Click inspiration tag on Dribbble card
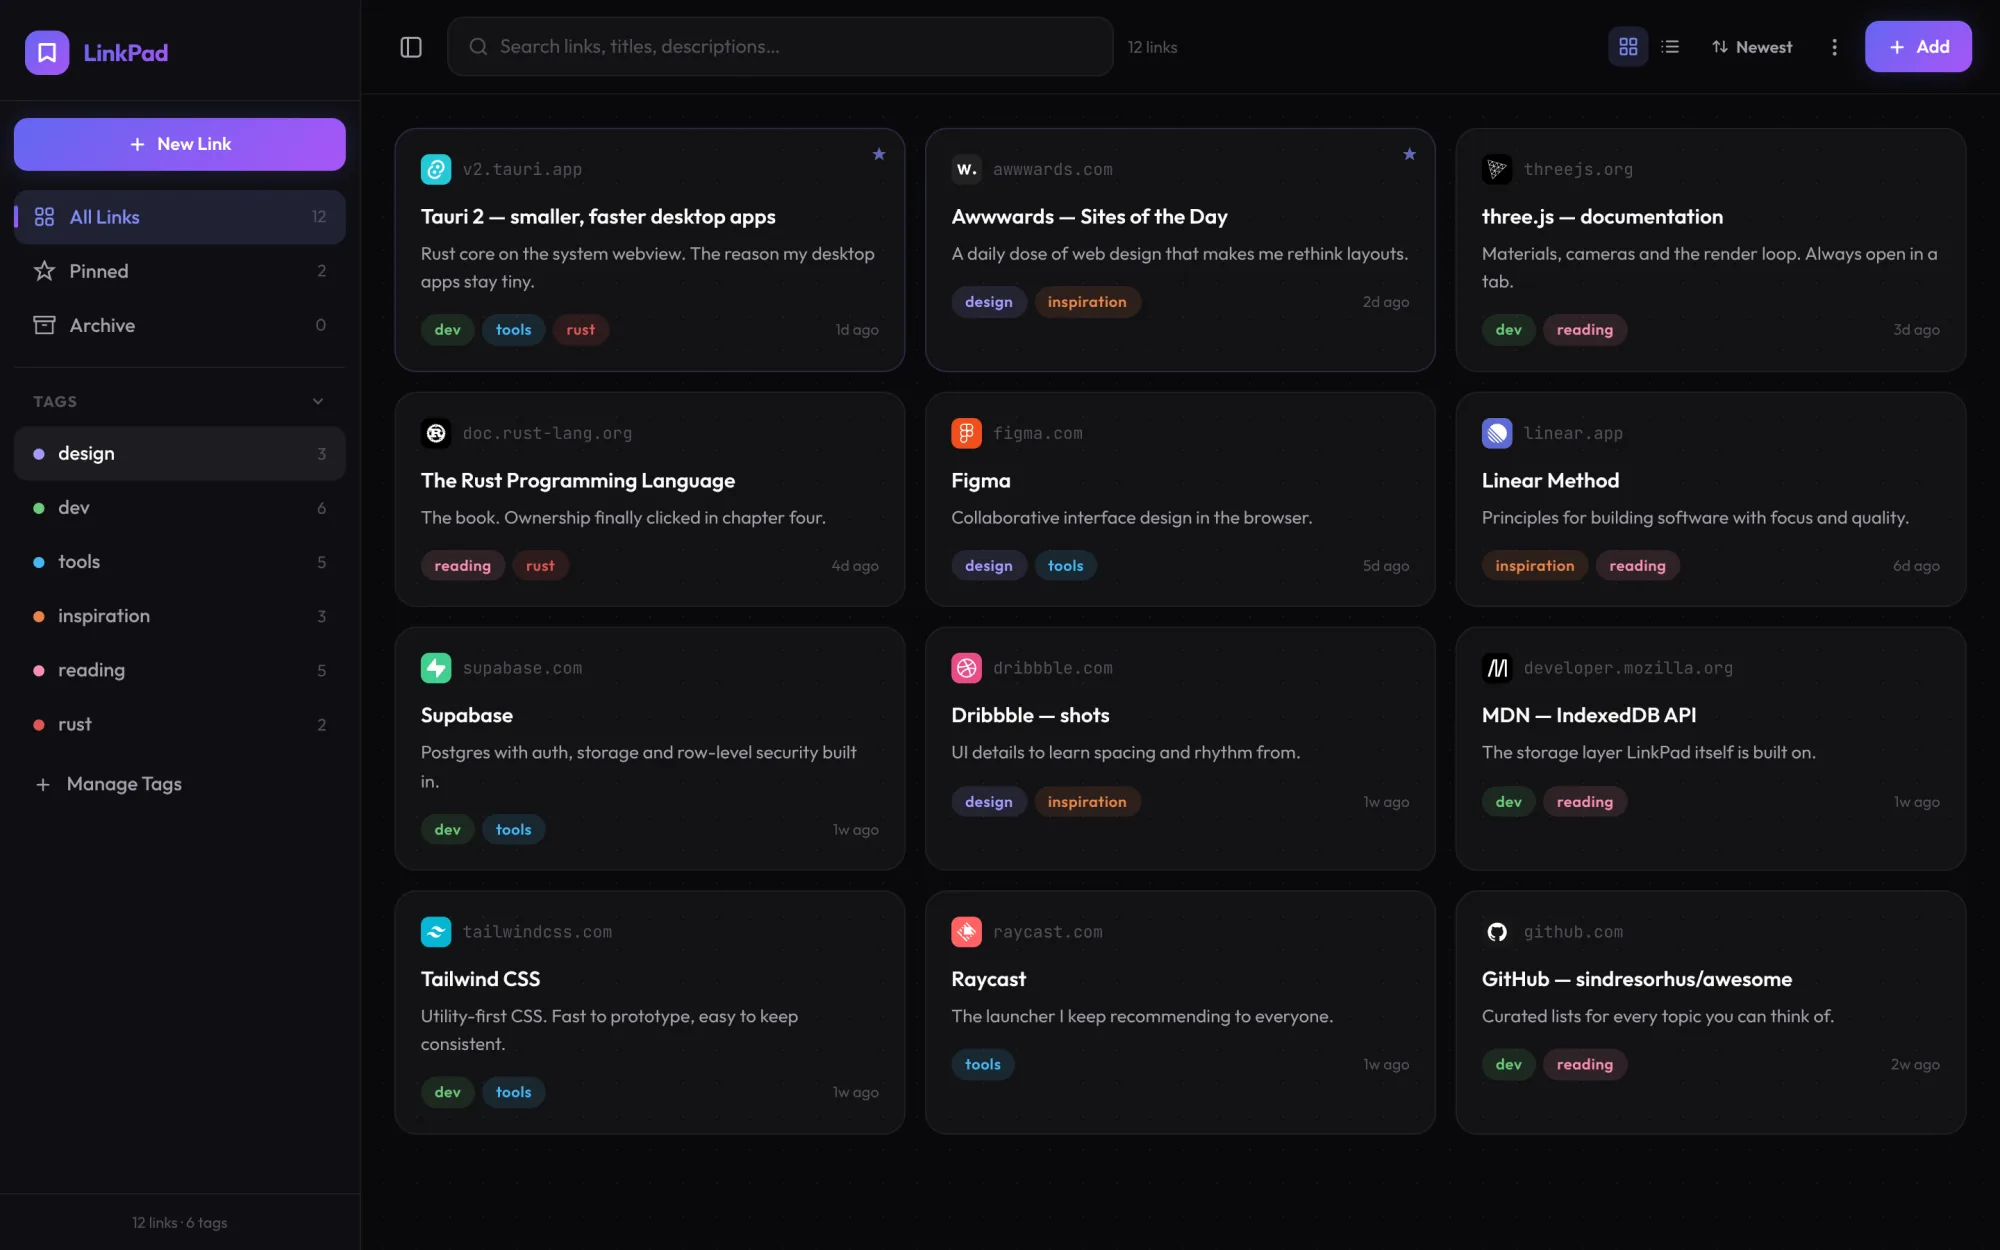Screen dimensions: 2000x1250 tap(1087, 802)
